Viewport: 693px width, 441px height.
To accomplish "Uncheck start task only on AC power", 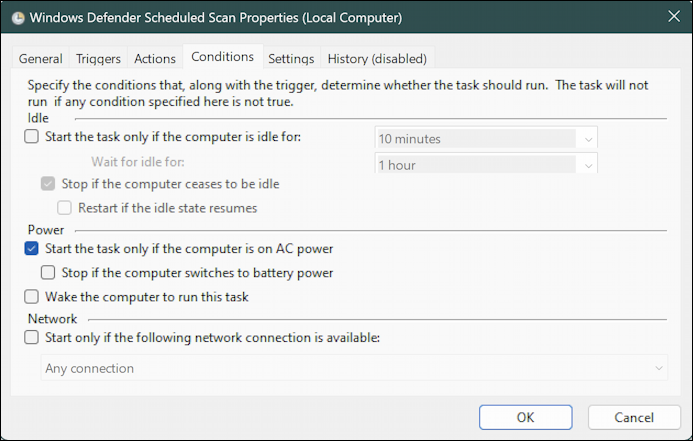I will tap(31, 248).
